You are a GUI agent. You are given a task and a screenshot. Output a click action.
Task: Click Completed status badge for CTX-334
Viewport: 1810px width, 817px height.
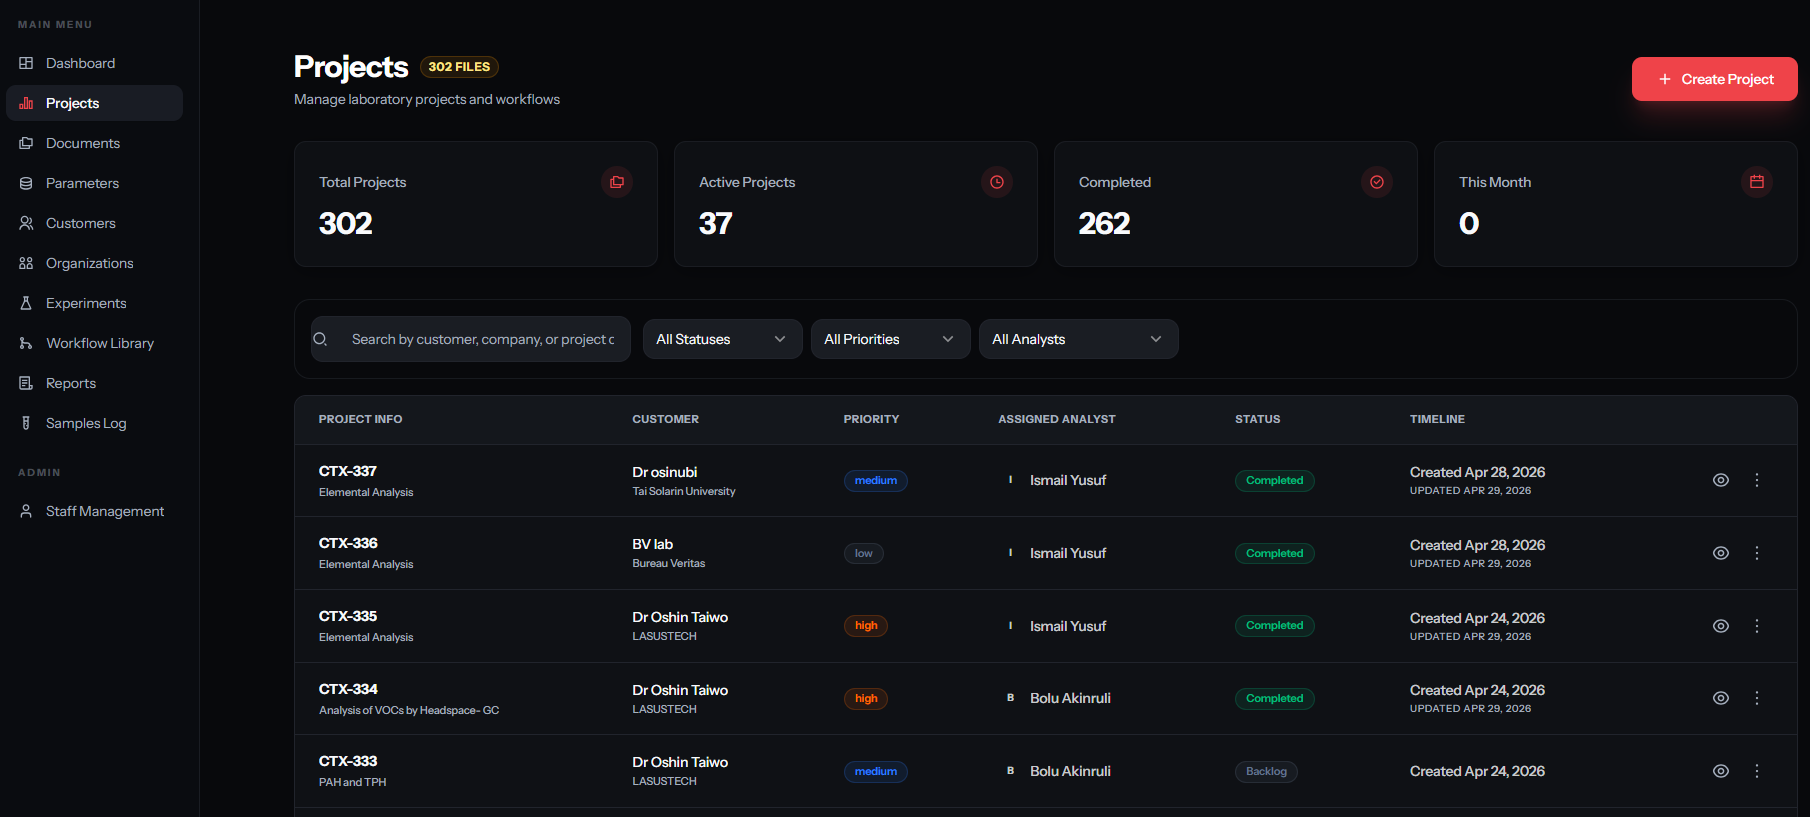point(1274,698)
